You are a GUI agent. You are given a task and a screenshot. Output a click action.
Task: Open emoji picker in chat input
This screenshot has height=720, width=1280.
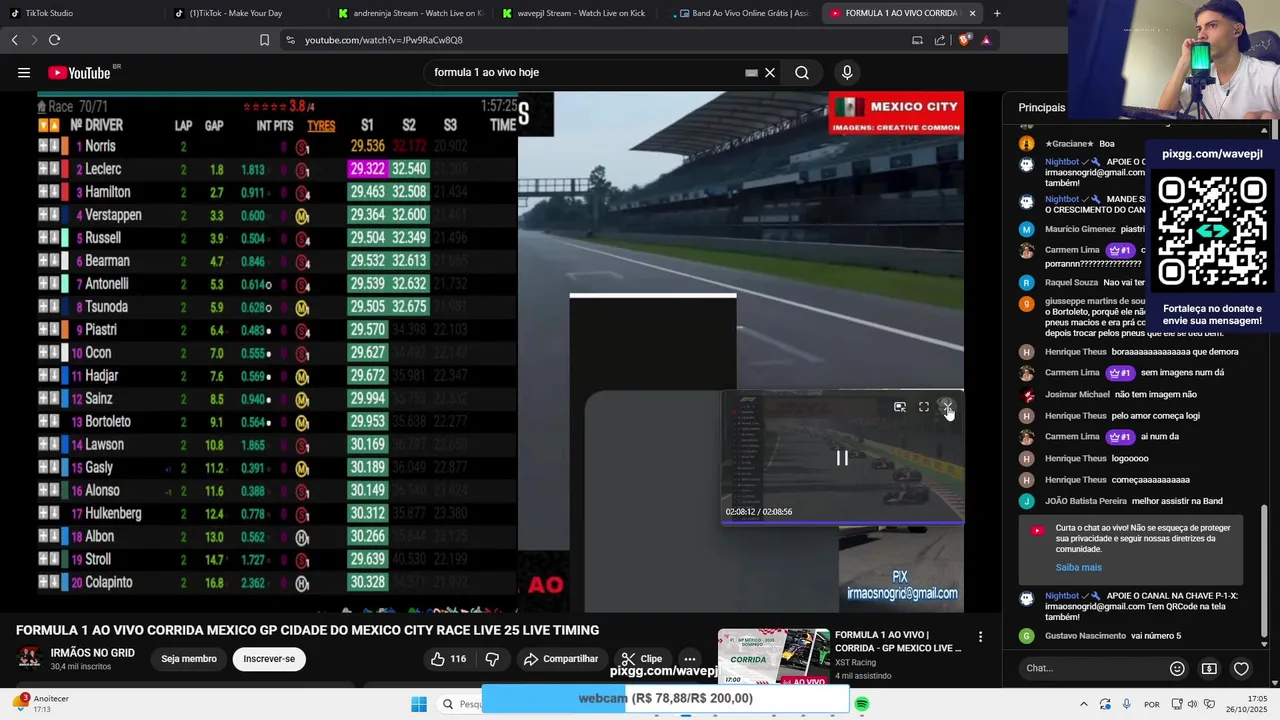point(1177,668)
